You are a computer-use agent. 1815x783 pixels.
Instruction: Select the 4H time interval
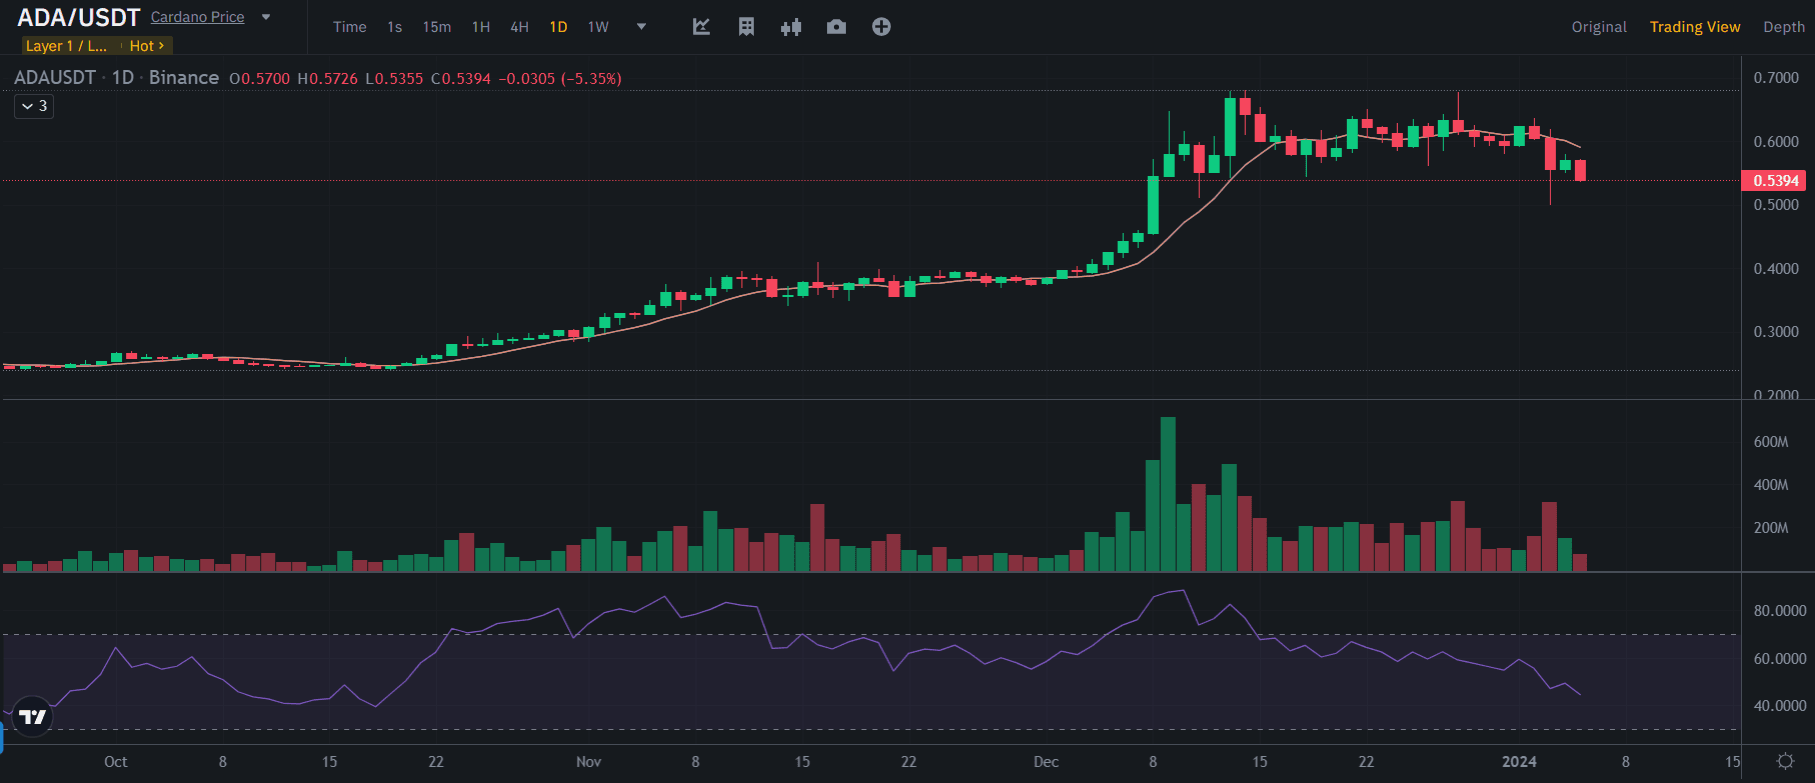519,27
